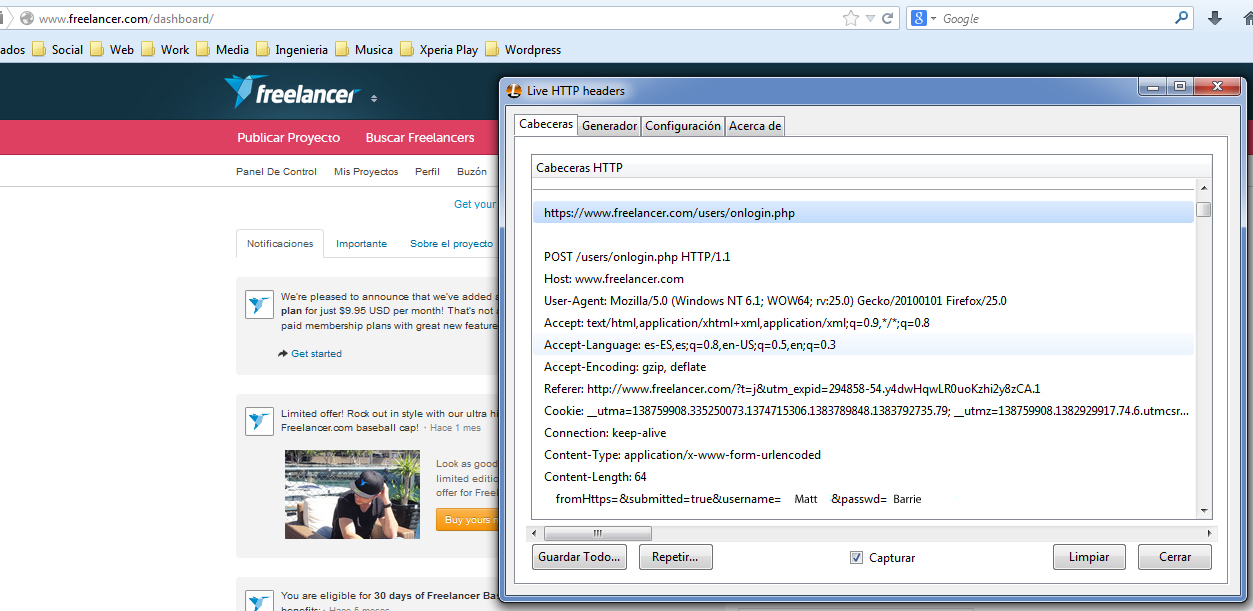Click the Google search input field
The height and width of the screenshot is (611, 1253).
pos(1055,19)
